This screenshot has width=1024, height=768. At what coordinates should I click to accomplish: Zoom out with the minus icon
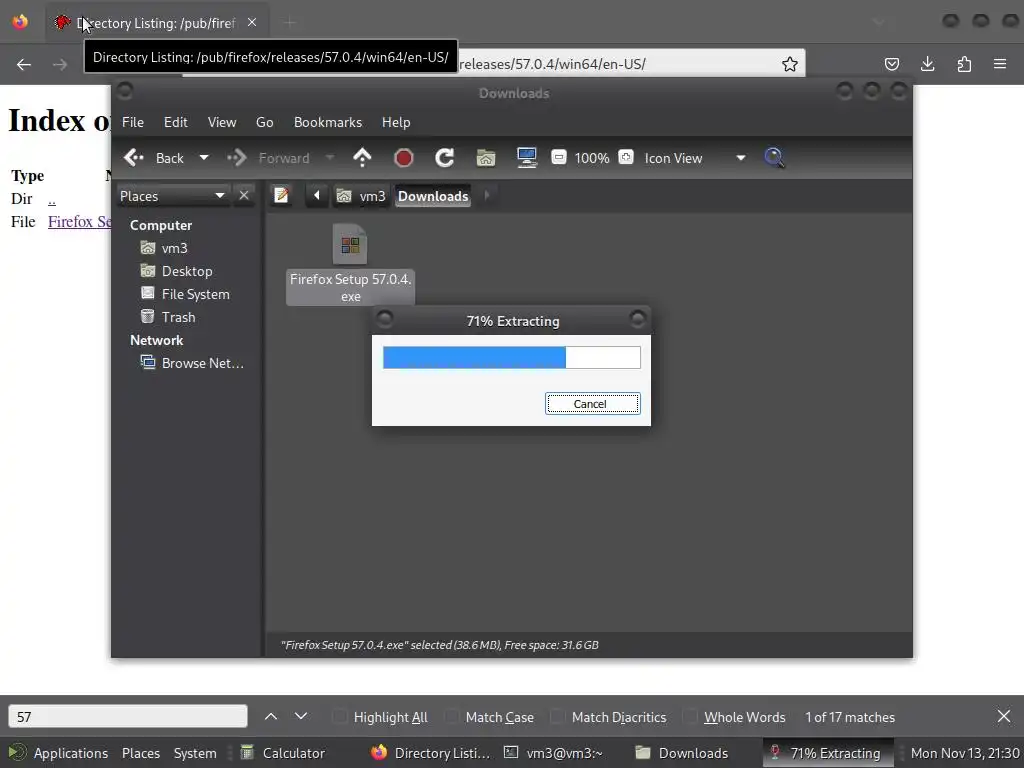[559, 157]
